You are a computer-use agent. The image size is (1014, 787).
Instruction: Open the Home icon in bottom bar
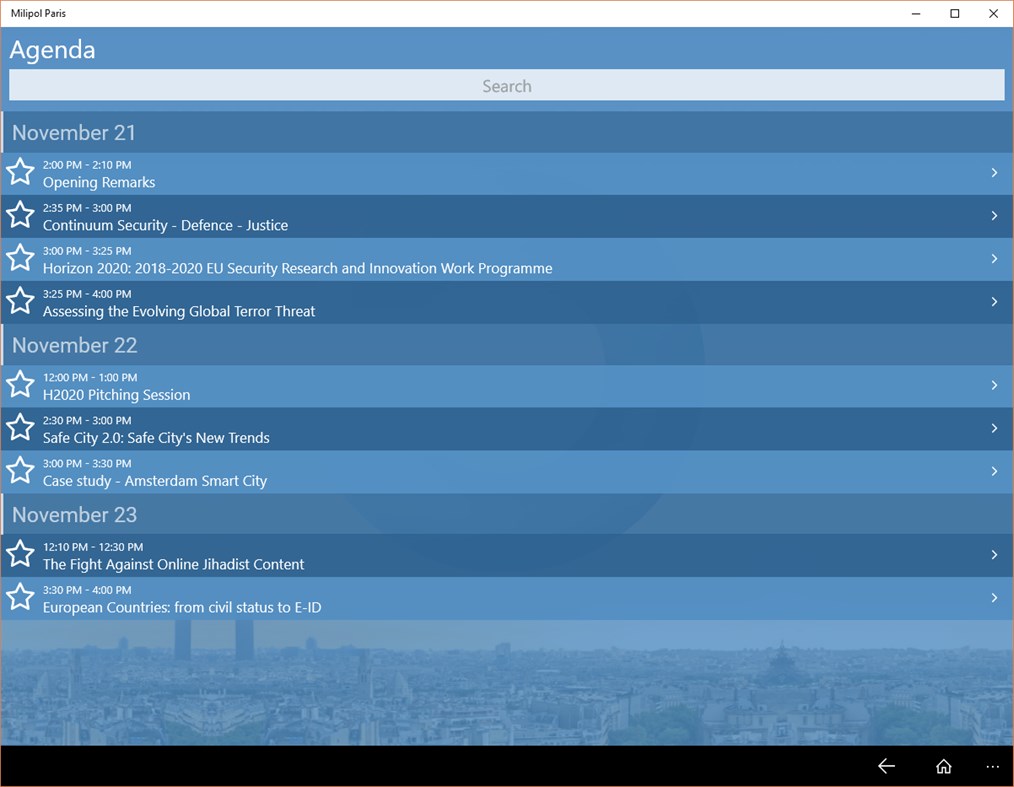[944, 766]
